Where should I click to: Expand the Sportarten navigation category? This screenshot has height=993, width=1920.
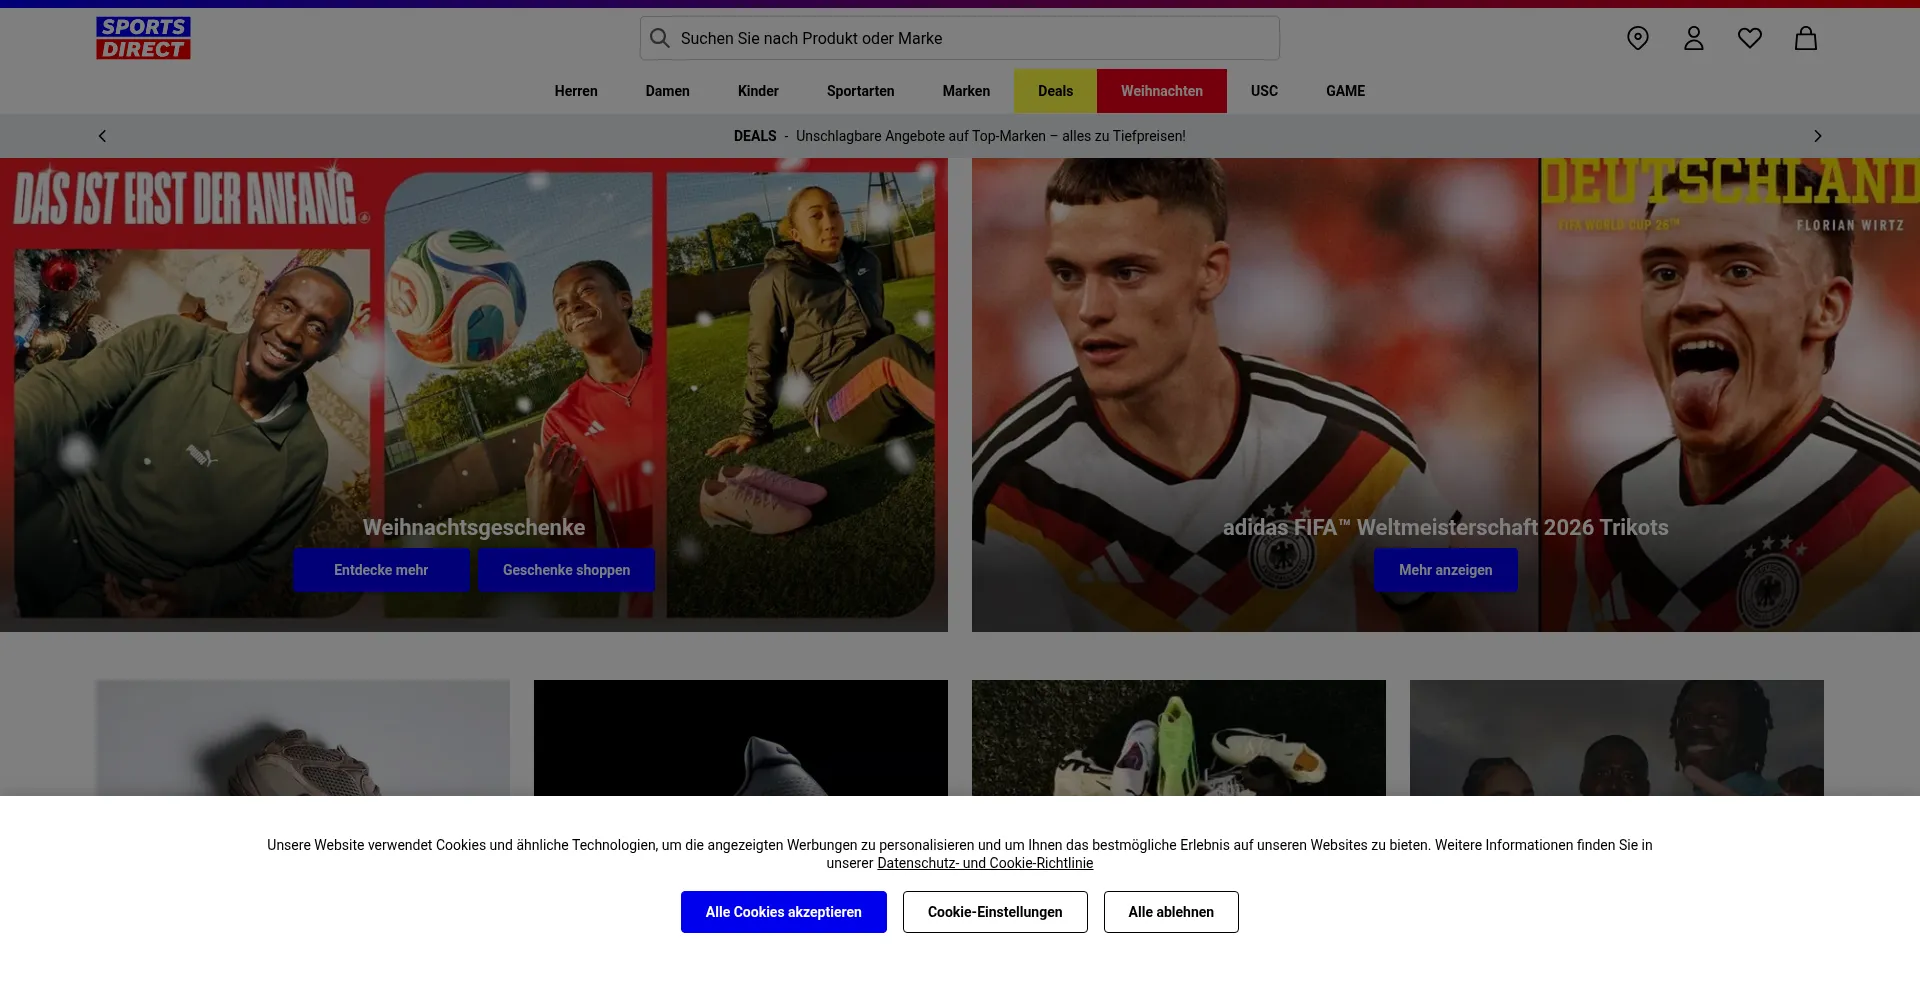pos(860,91)
